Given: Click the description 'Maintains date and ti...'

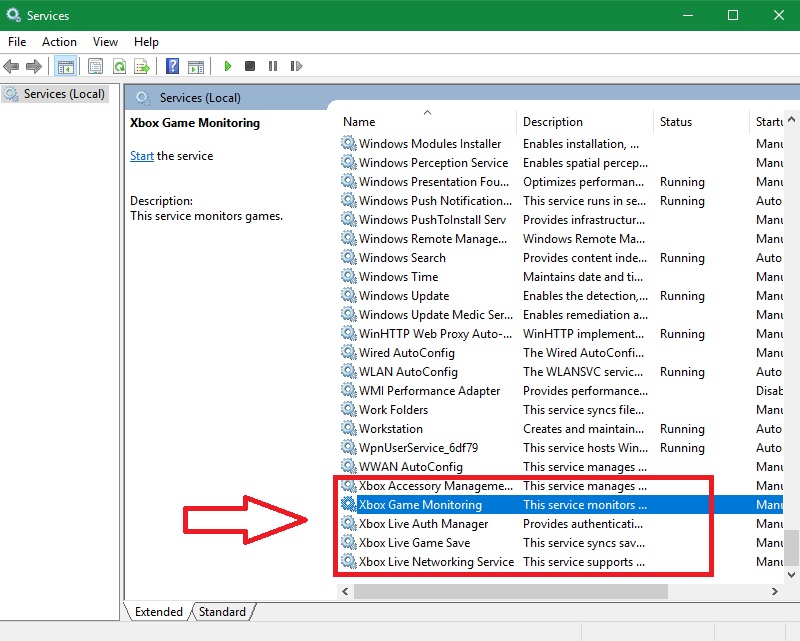Looking at the screenshot, I should [x=583, y=277].
